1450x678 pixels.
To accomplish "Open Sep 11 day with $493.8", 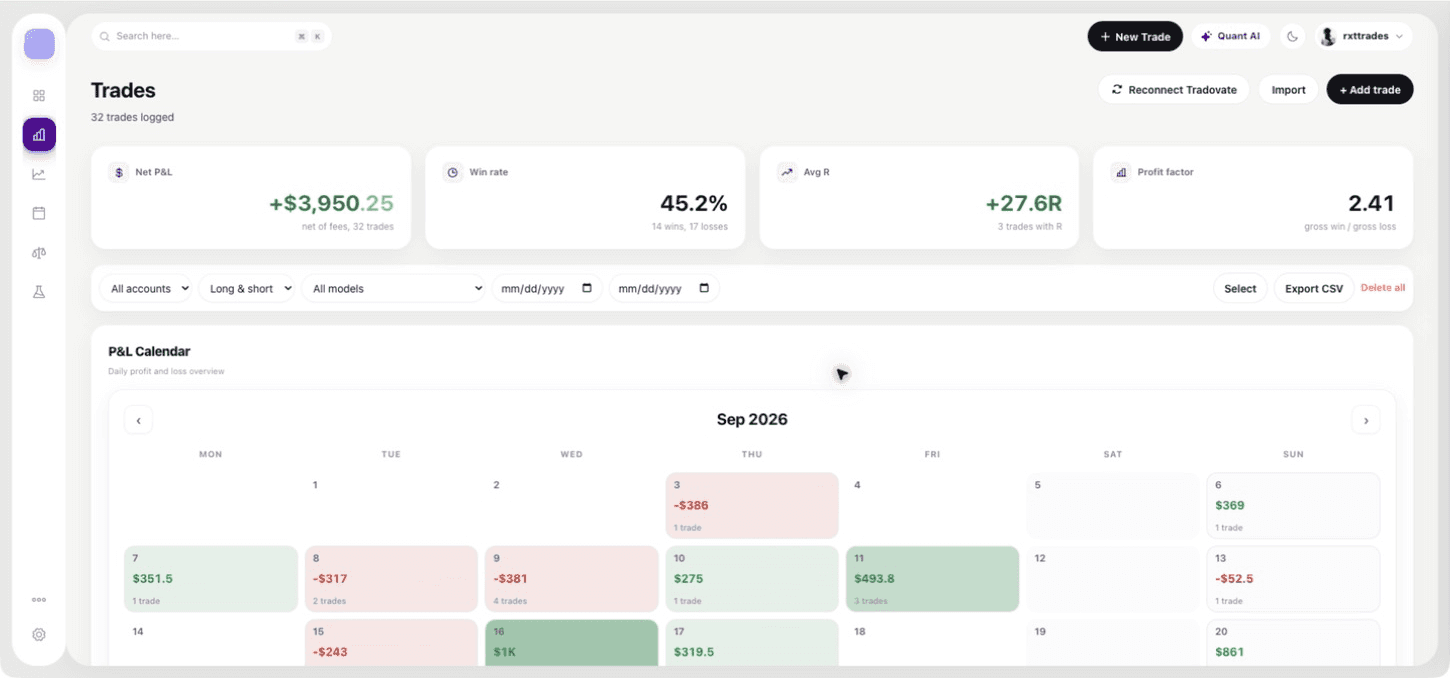I will [932, 579].
